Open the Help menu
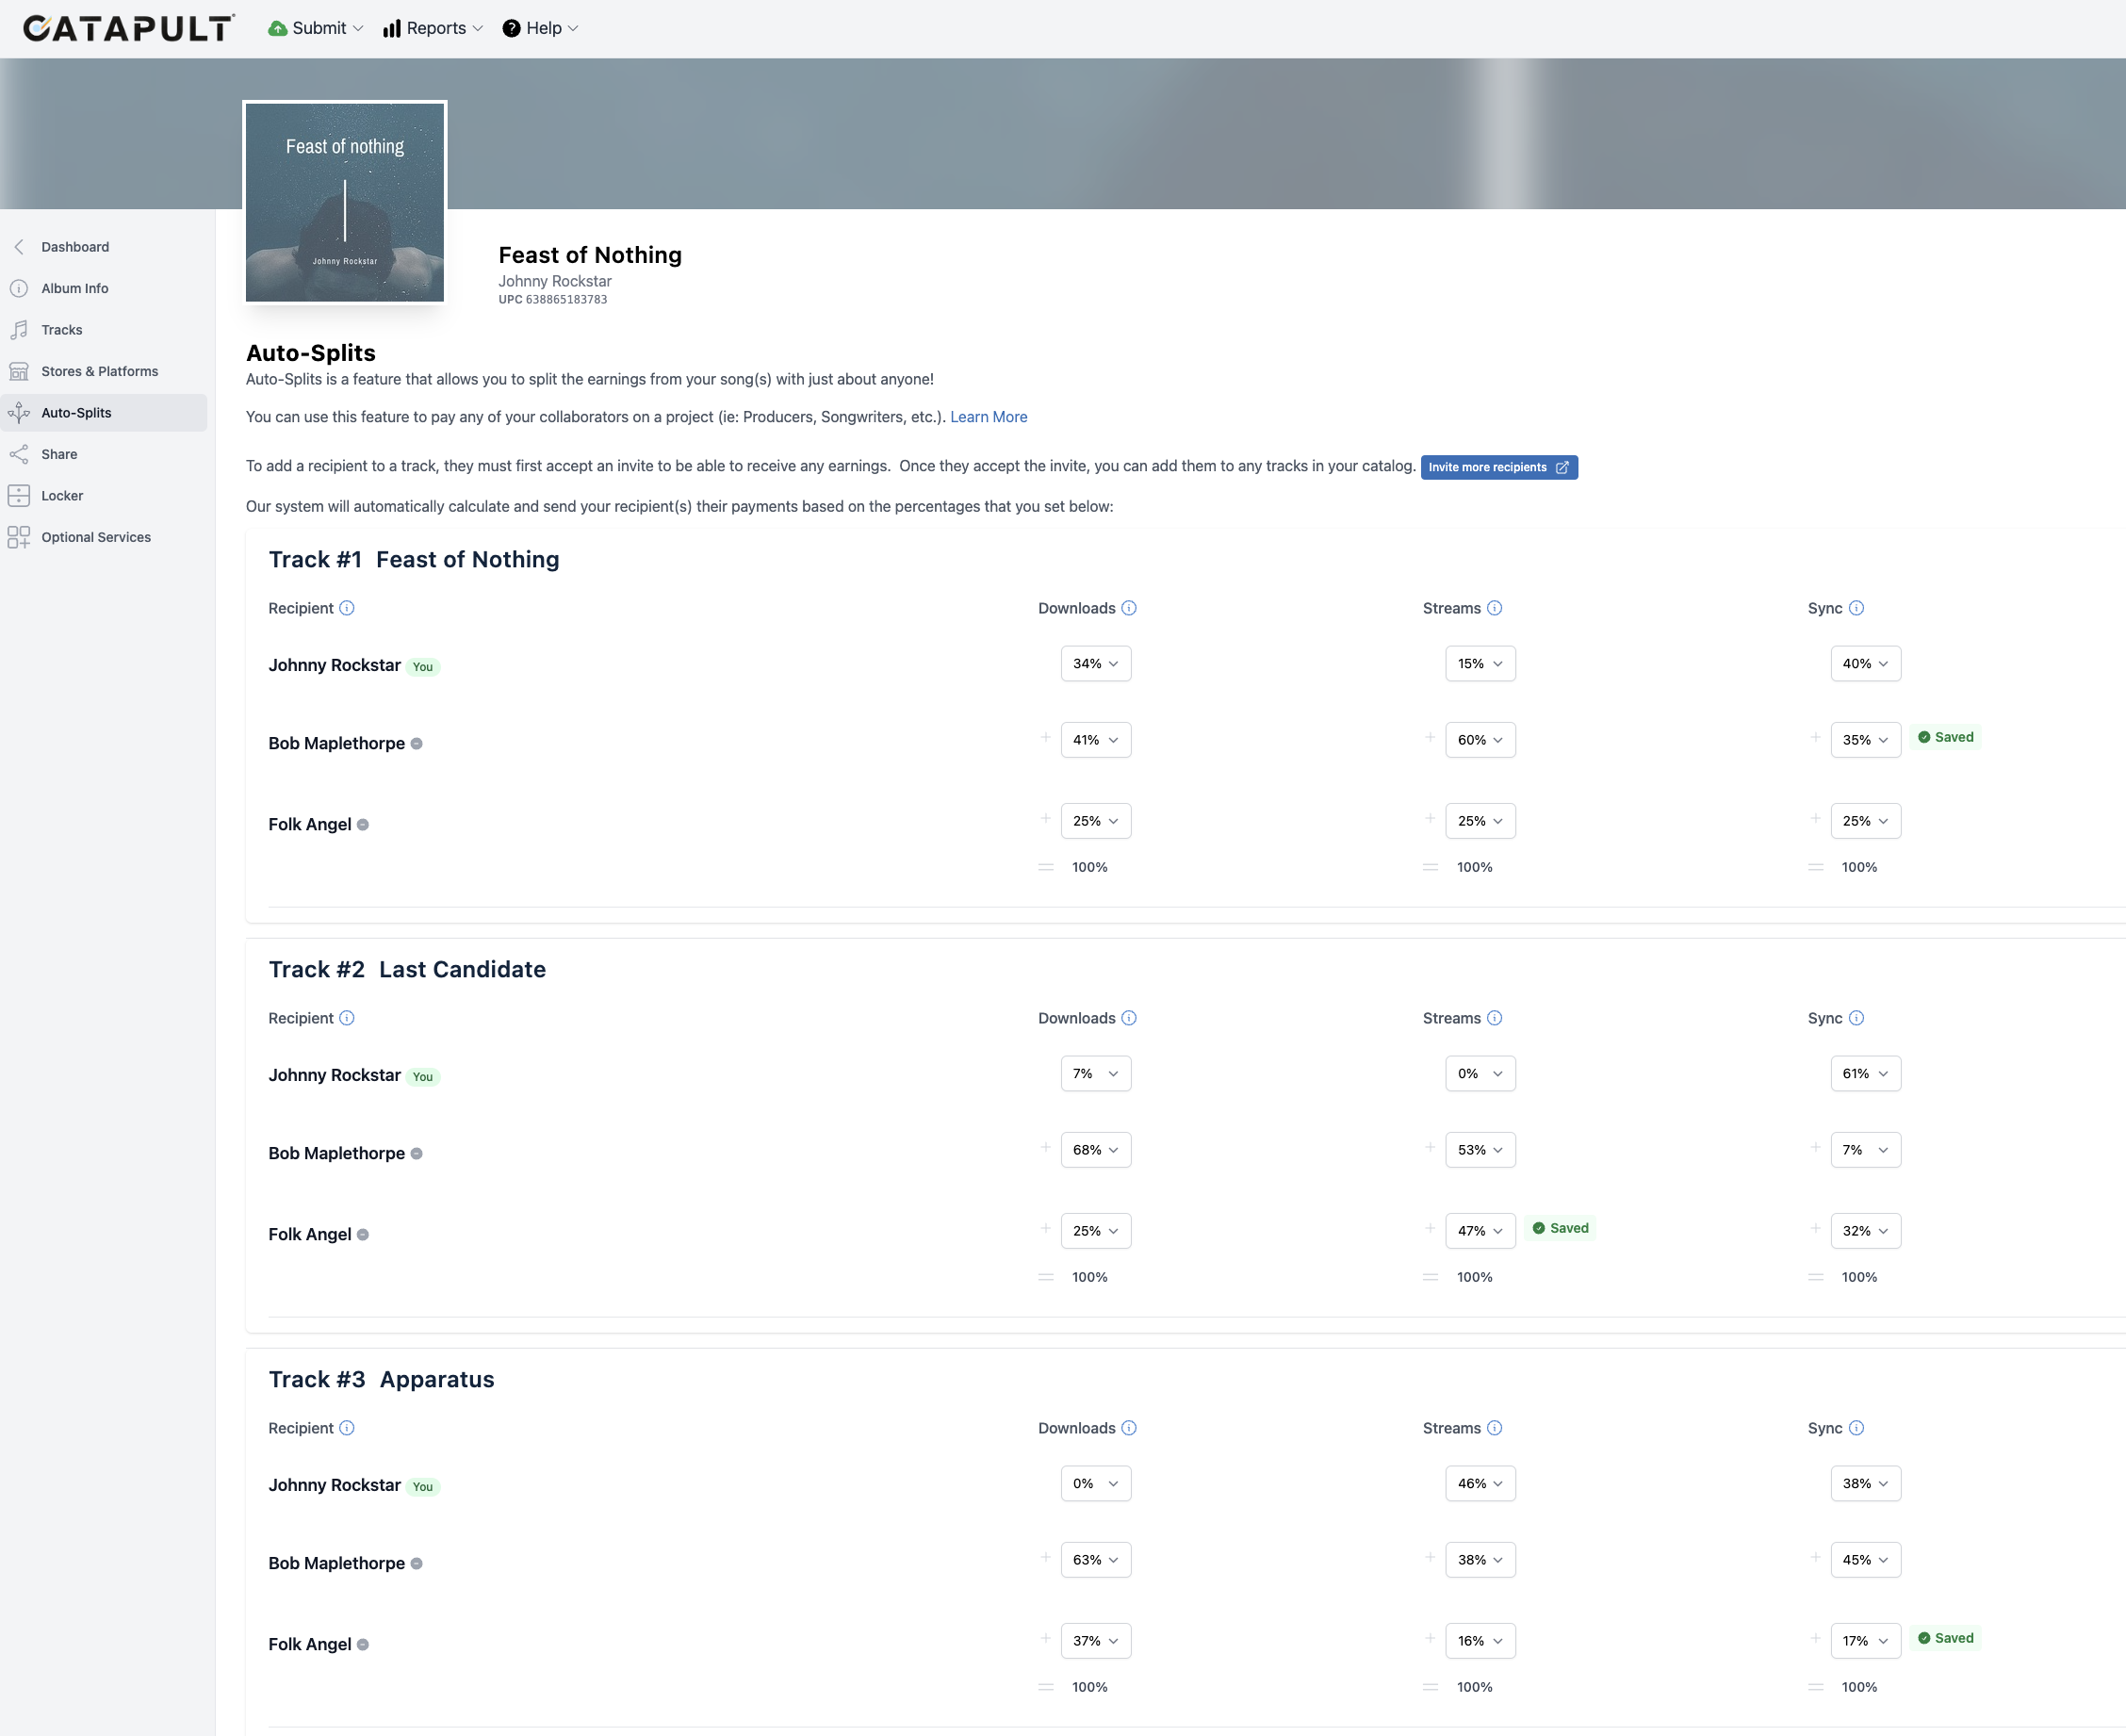This screenshot has width=2126, height=1736. pos(540,28)
